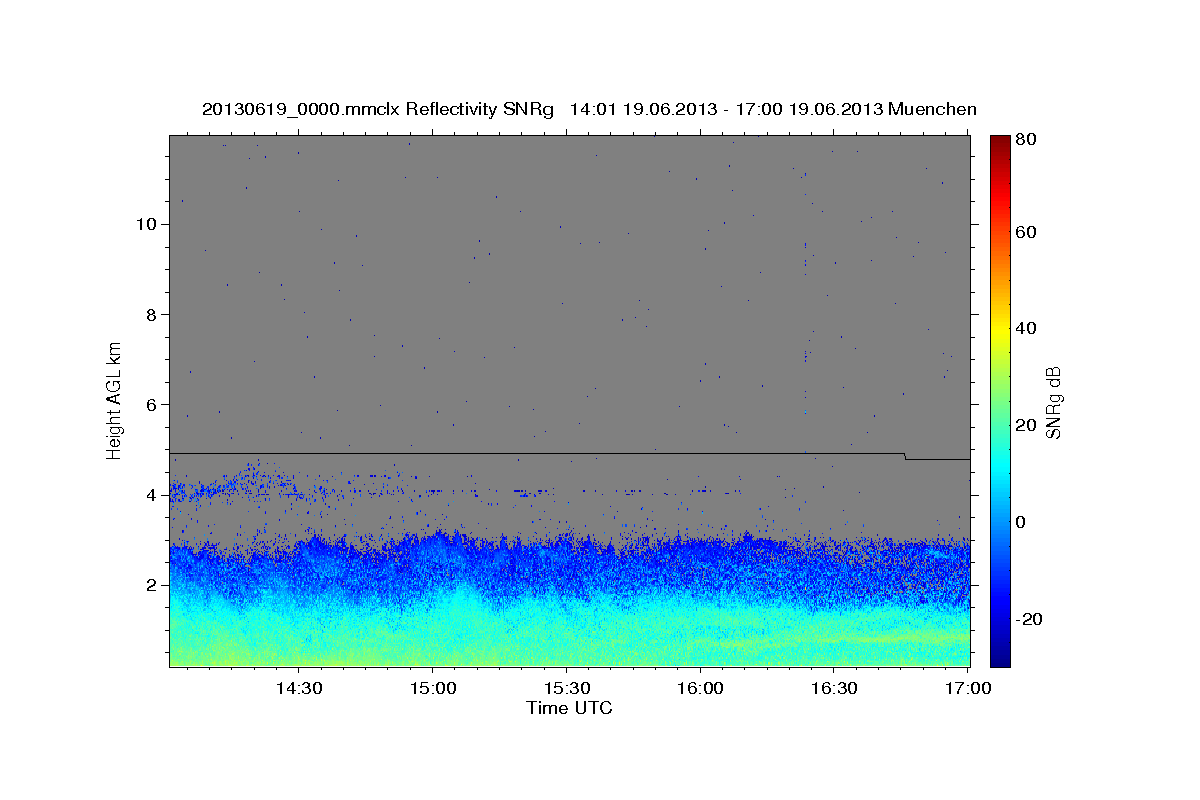The height and width of the screenshot is (800, 1200).
Task: Click the 16:30 time tick label
Action: 835,688
